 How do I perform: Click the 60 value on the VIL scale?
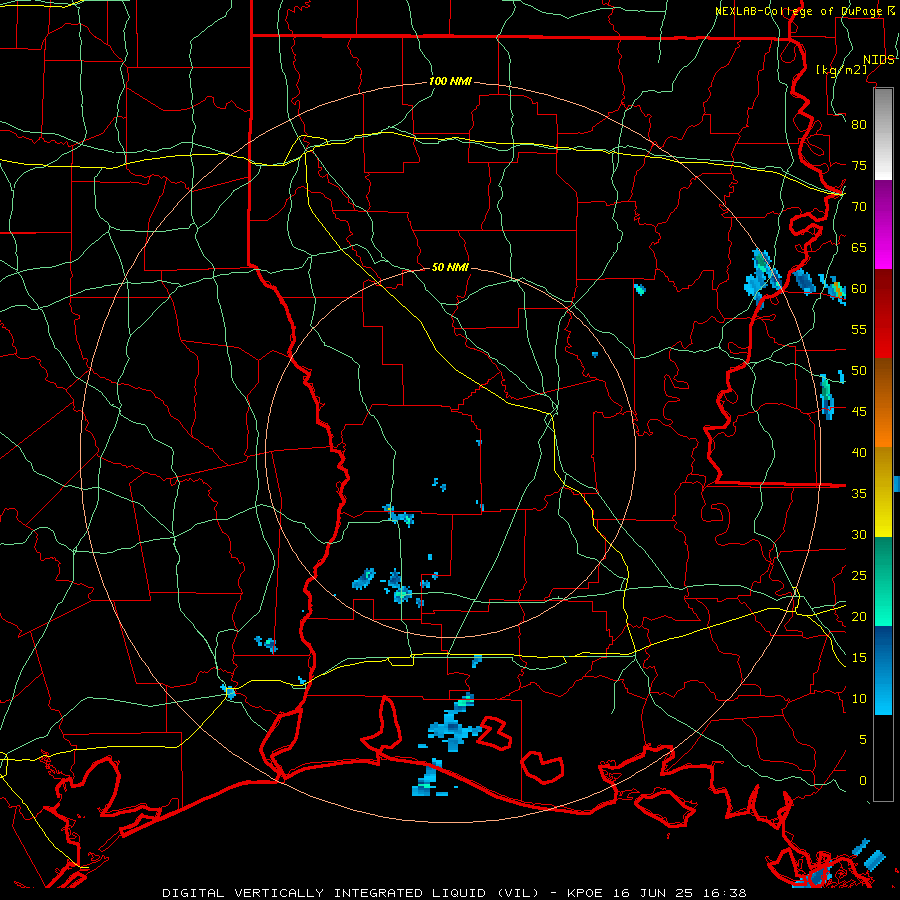859,289
